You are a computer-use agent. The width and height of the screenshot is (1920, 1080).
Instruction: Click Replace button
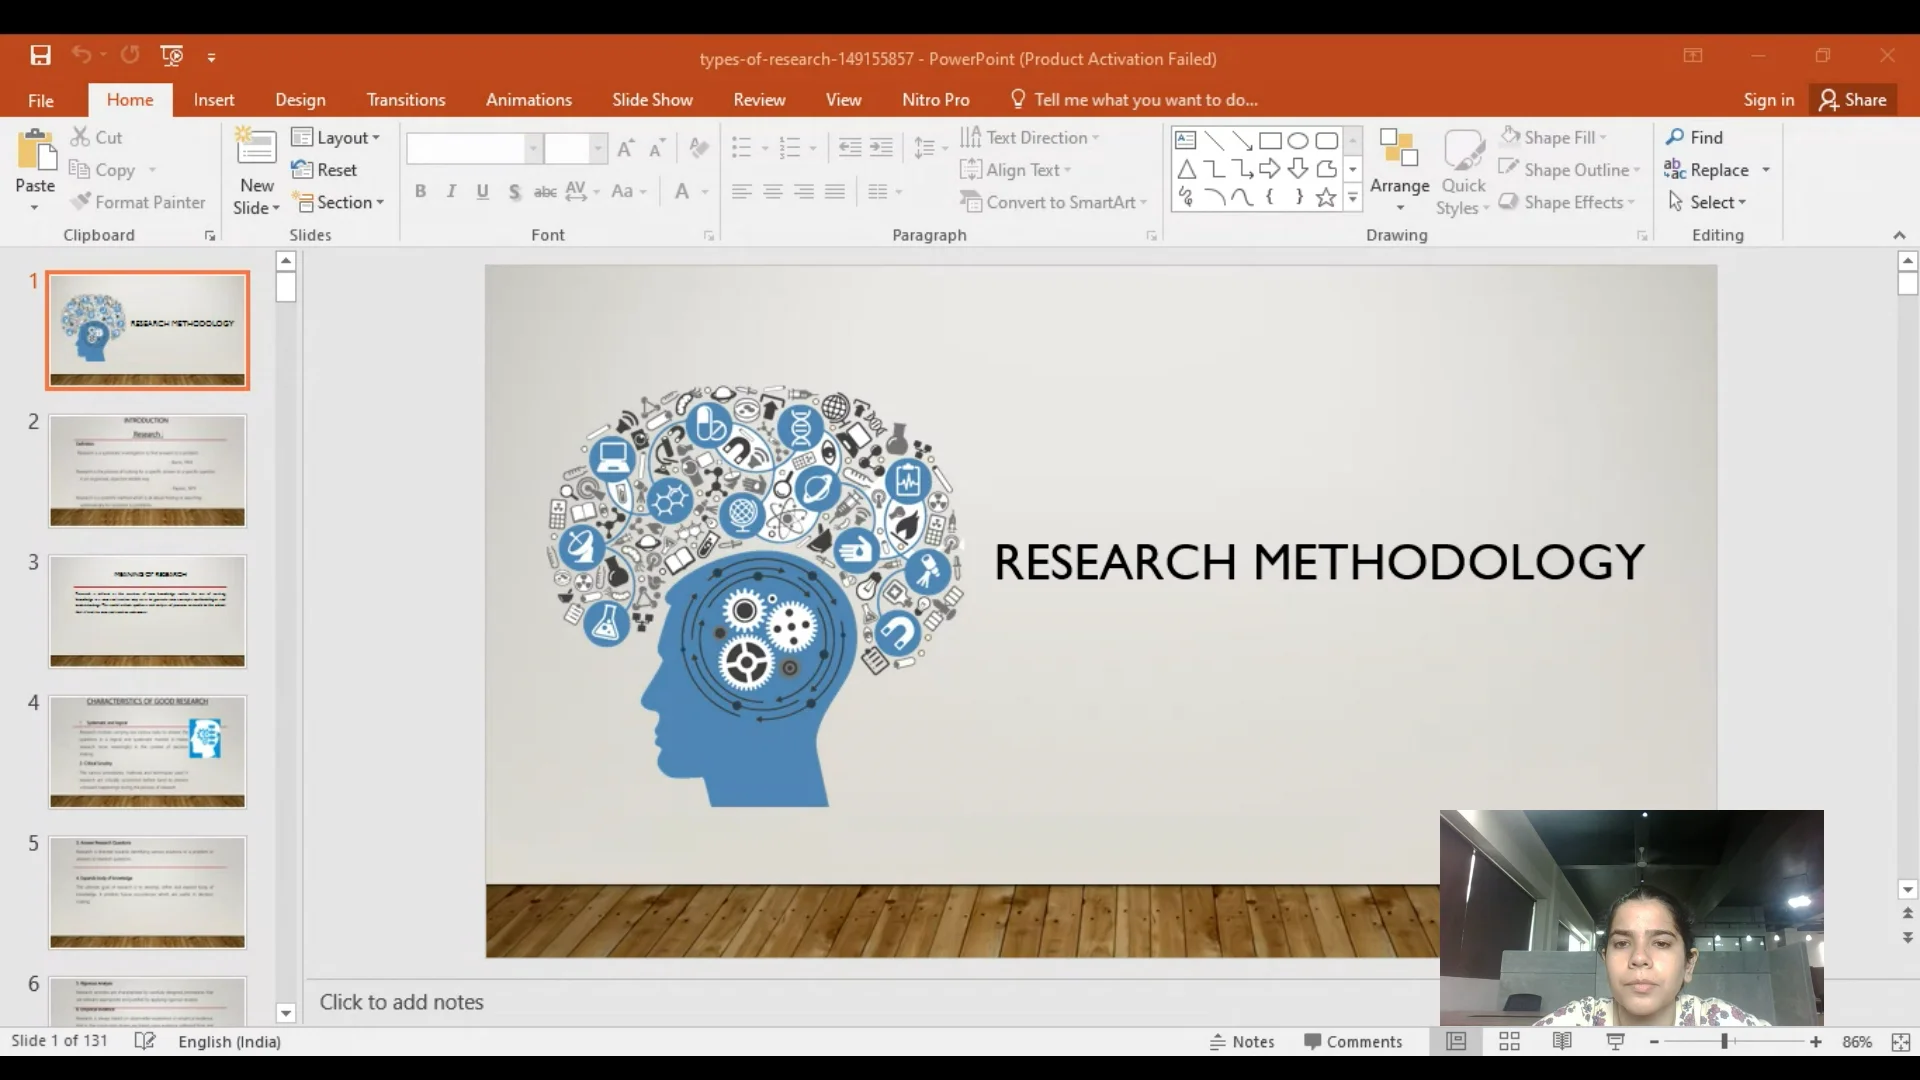(x=1707, y=170)
